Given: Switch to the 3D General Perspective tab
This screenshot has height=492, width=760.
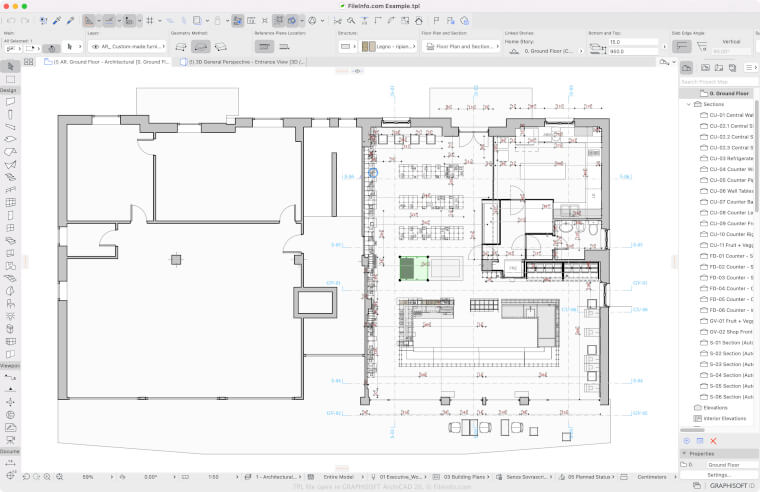Looking at the screenshot, I should click(x=243, y=61).
